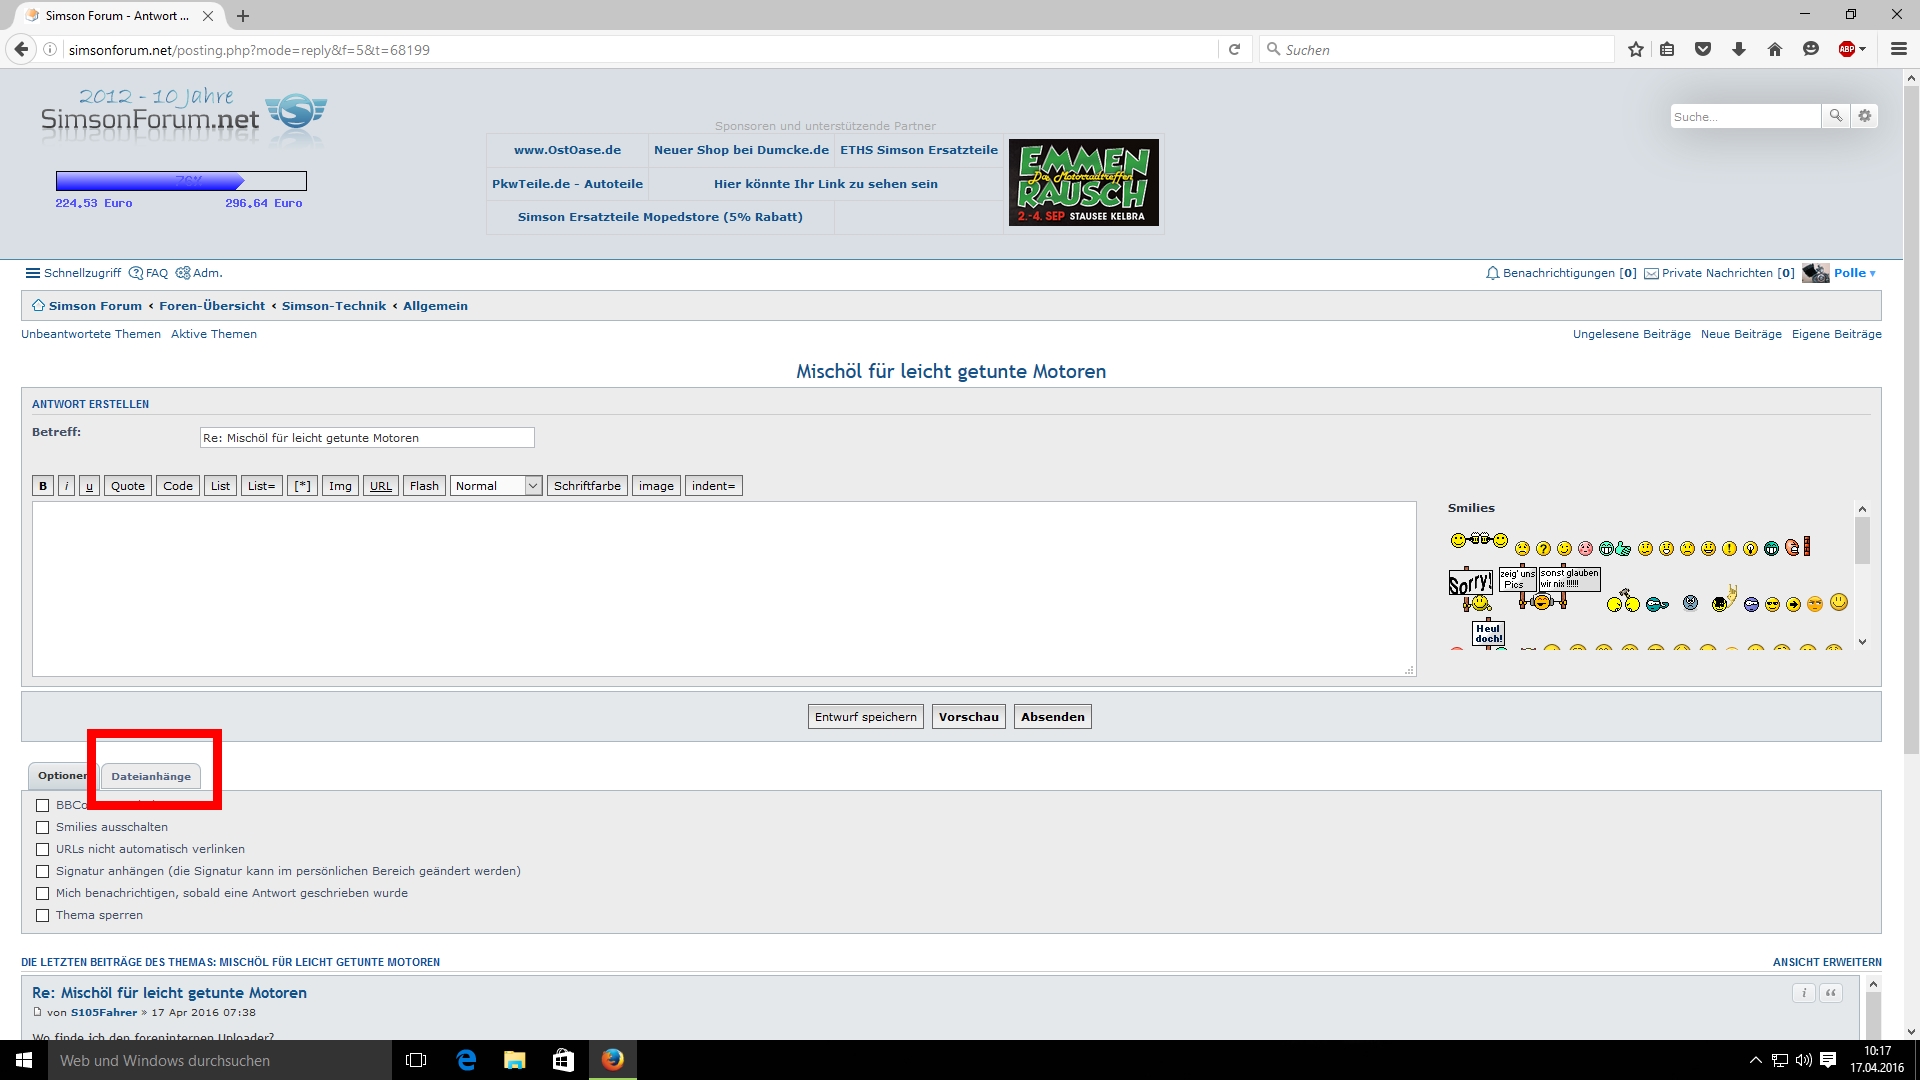Viewport: 1920px width, 1080px height.
Task: Go to Foren-Übersicht breadcrumb
Action: tap(212, 306)
